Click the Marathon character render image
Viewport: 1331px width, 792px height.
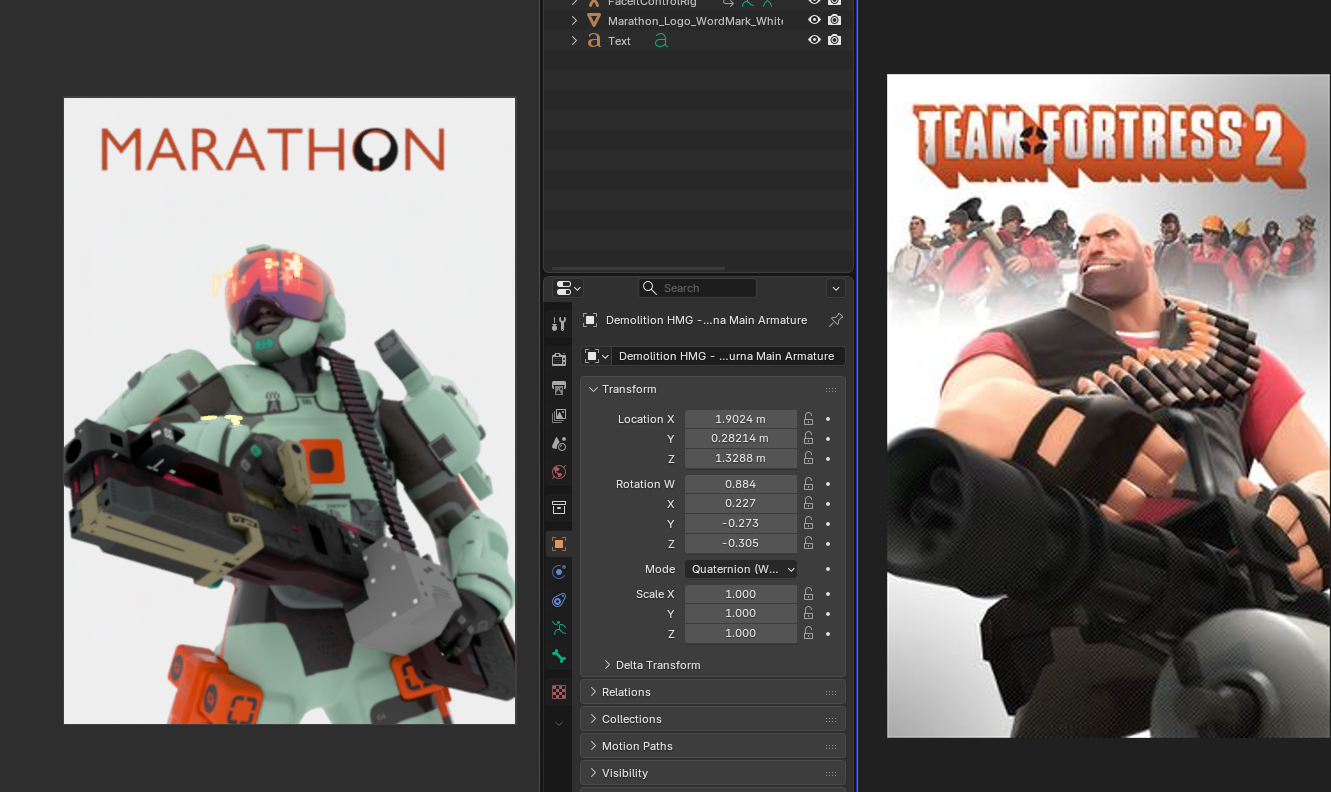click(290, 411)
